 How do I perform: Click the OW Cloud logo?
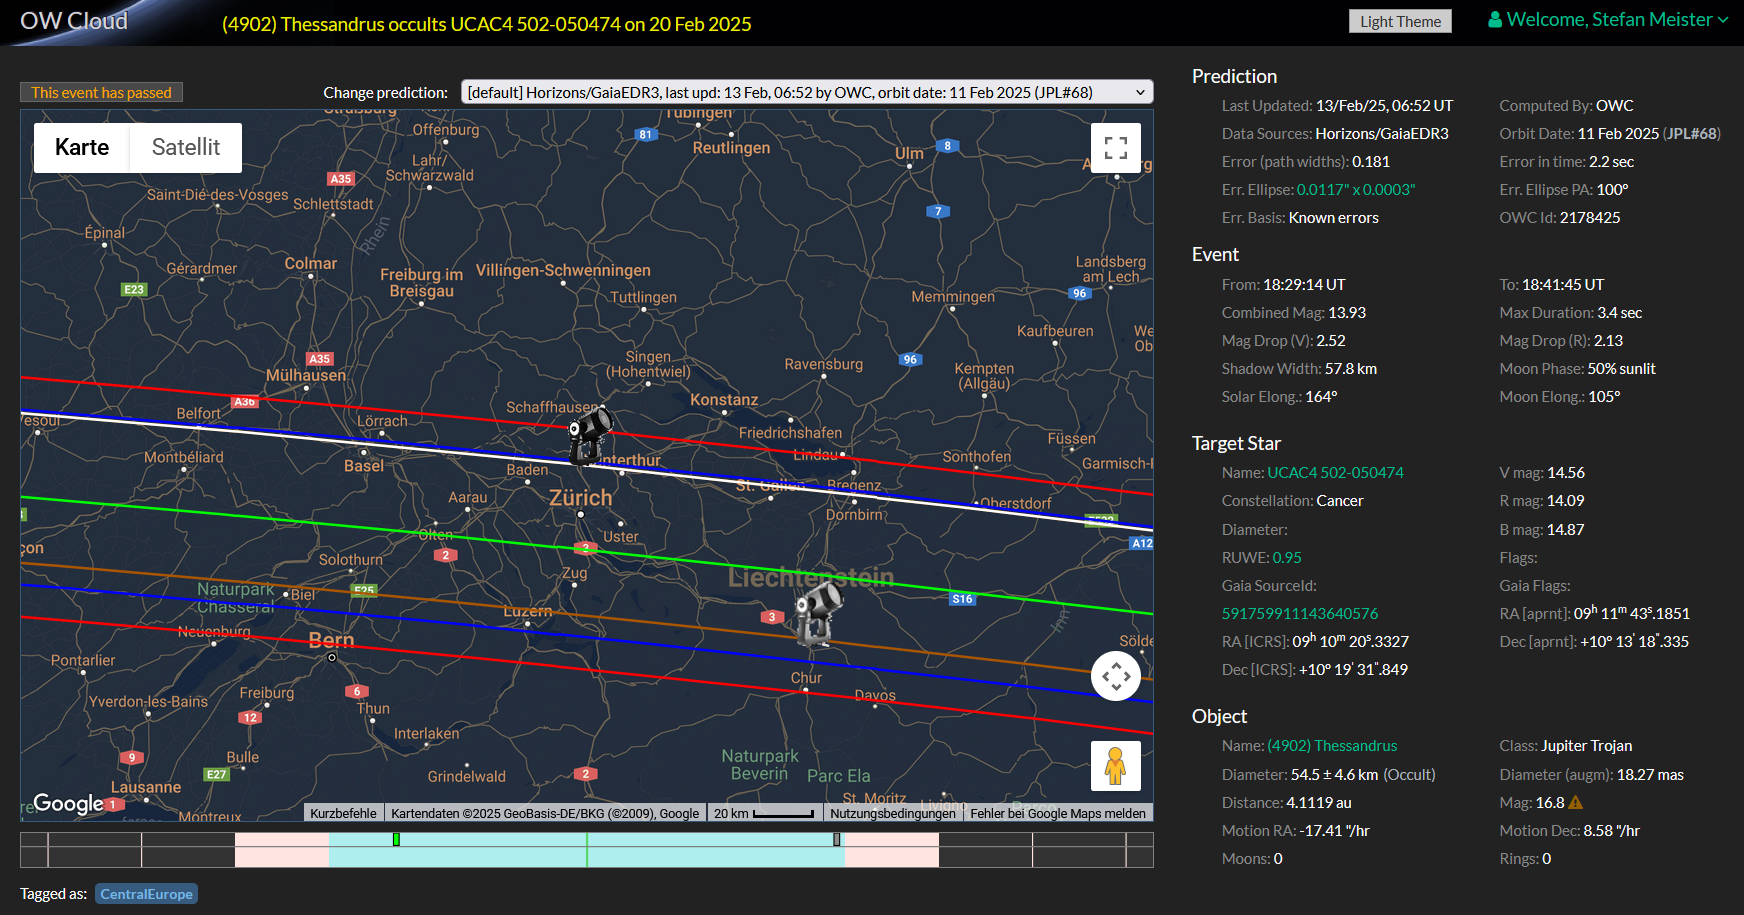click(74, 21)
